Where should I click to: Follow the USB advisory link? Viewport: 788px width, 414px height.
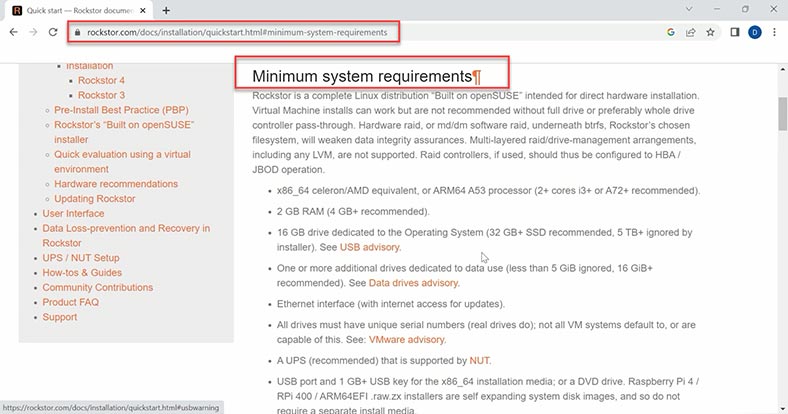[369, 247]
